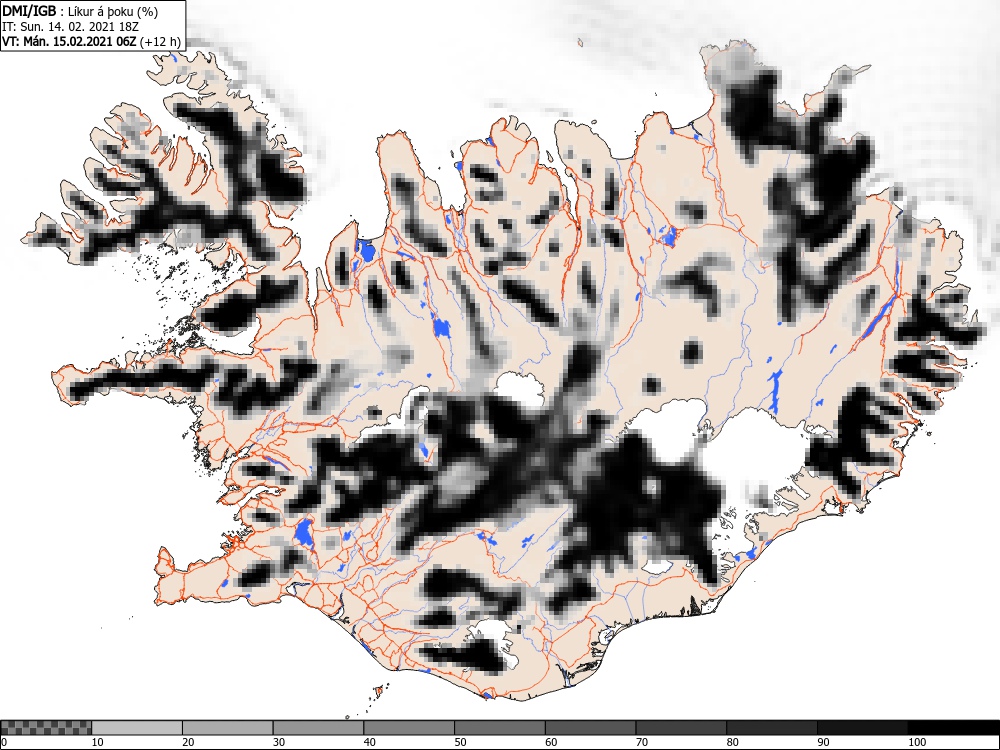Viewport: 1000px width, 750px height.
Task: Click the DMI/IGB title label
Action: 30,11
